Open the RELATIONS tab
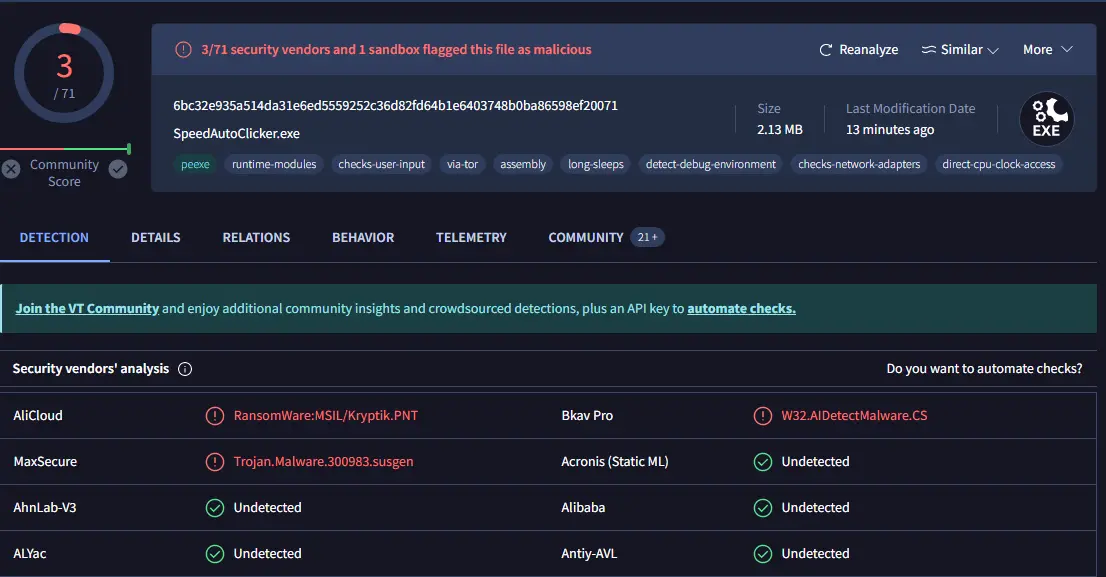 click(256, 238)
